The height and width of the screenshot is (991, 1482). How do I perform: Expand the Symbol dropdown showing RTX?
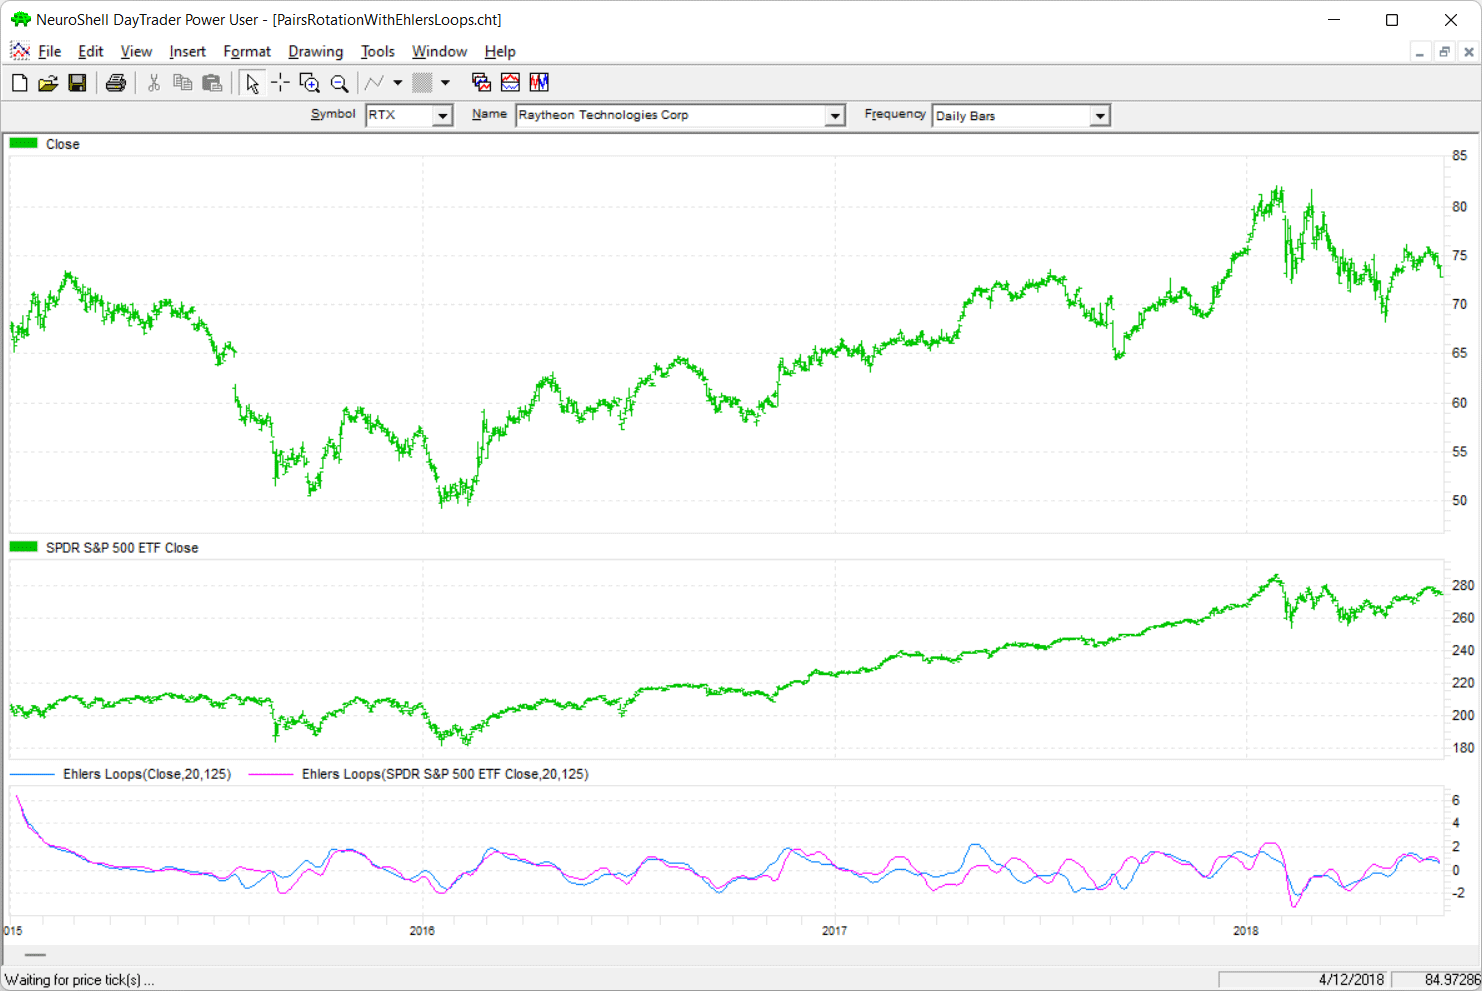442,116
